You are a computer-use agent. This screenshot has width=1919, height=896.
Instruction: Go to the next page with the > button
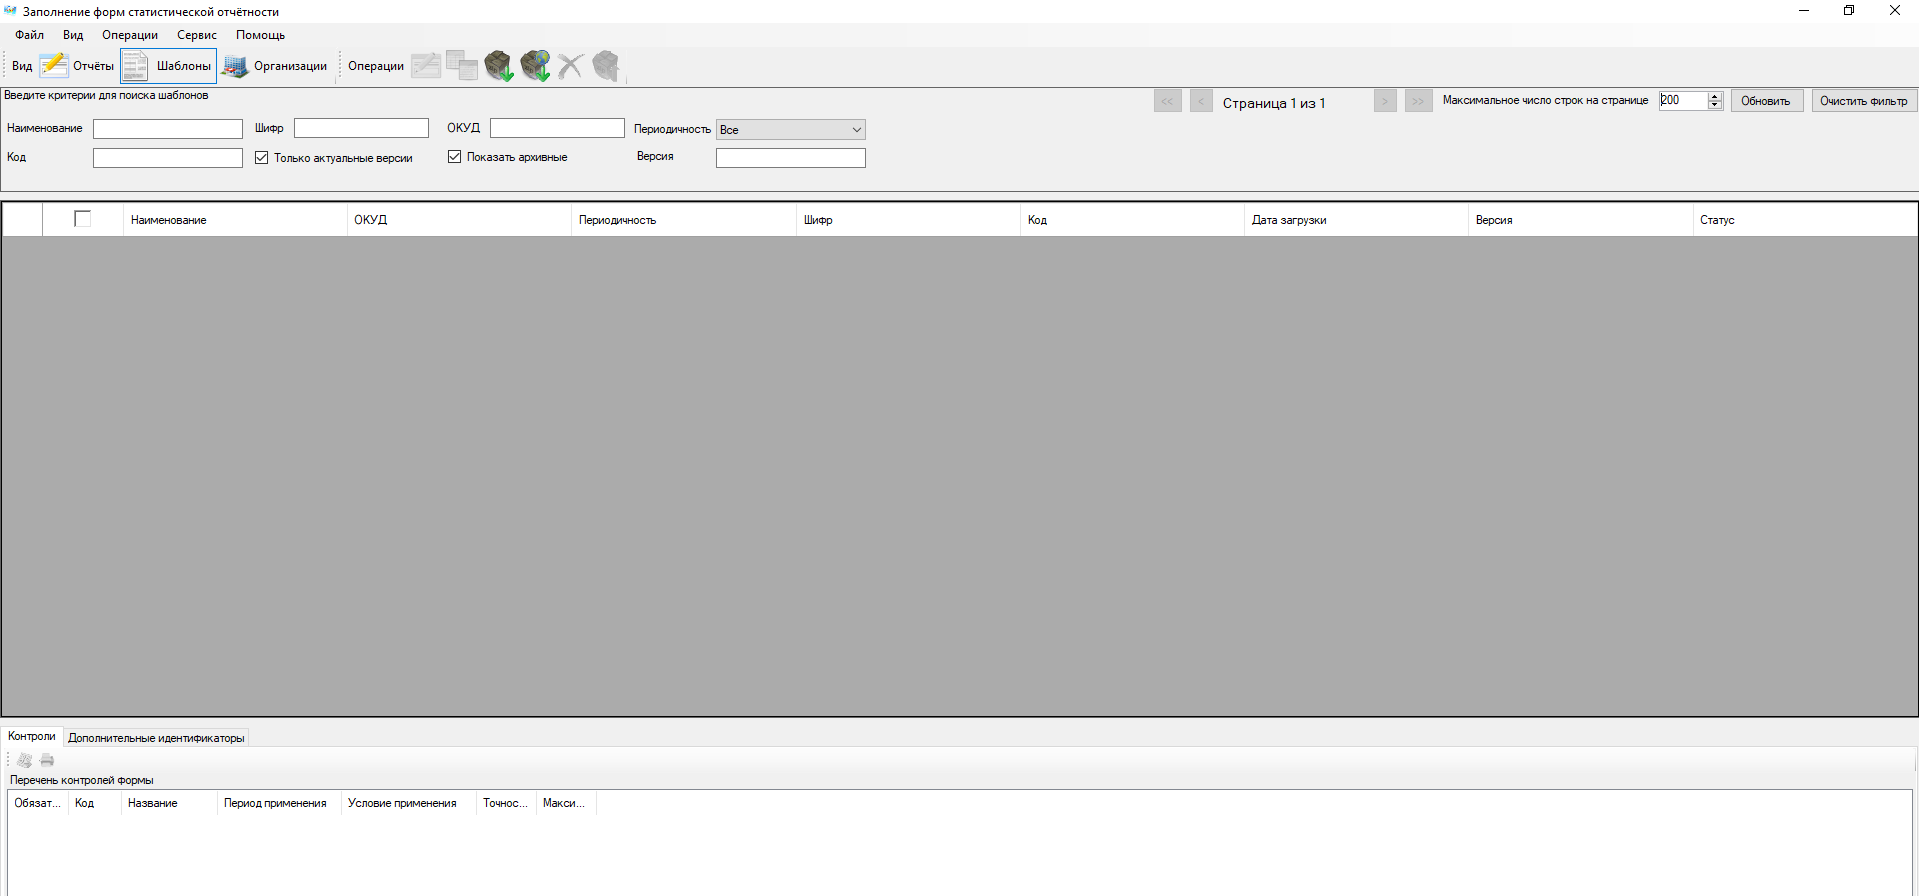tap(1385, 101)
